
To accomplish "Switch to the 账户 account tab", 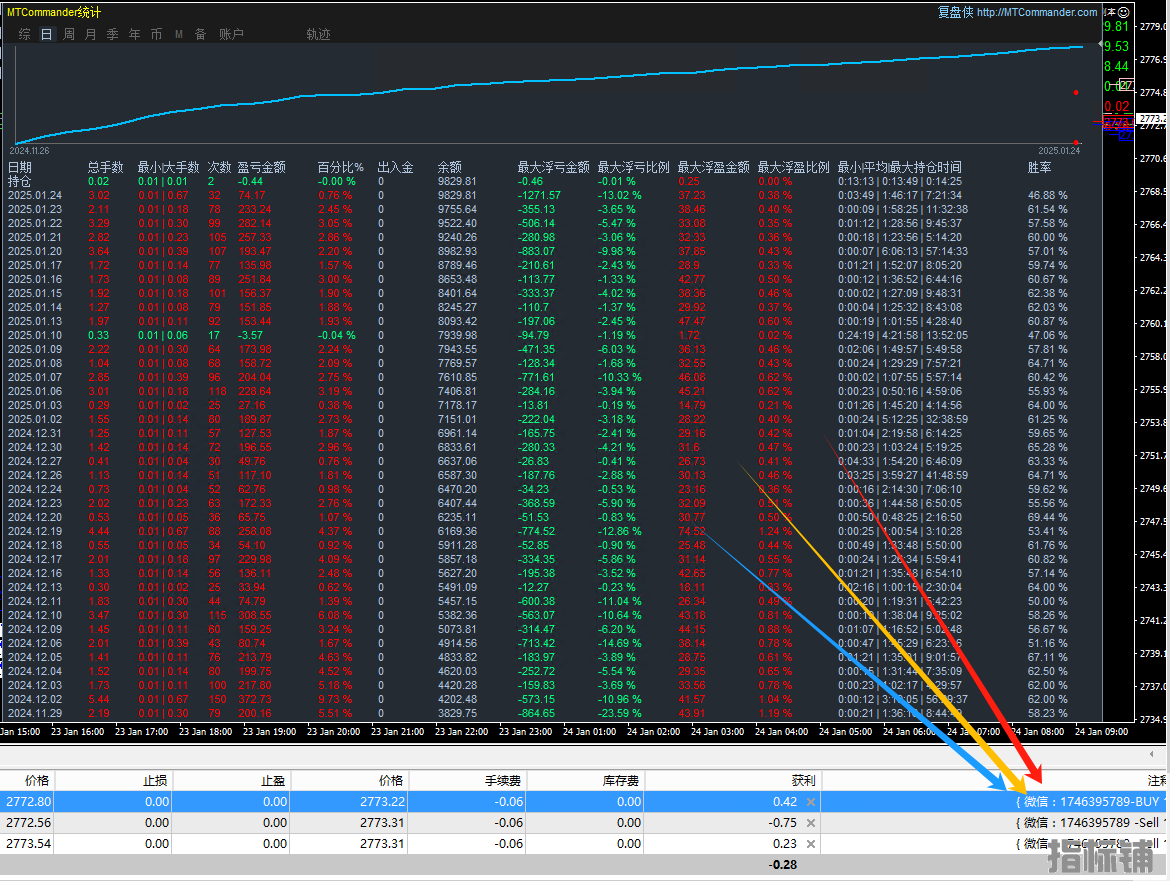I will pos(231,34).
